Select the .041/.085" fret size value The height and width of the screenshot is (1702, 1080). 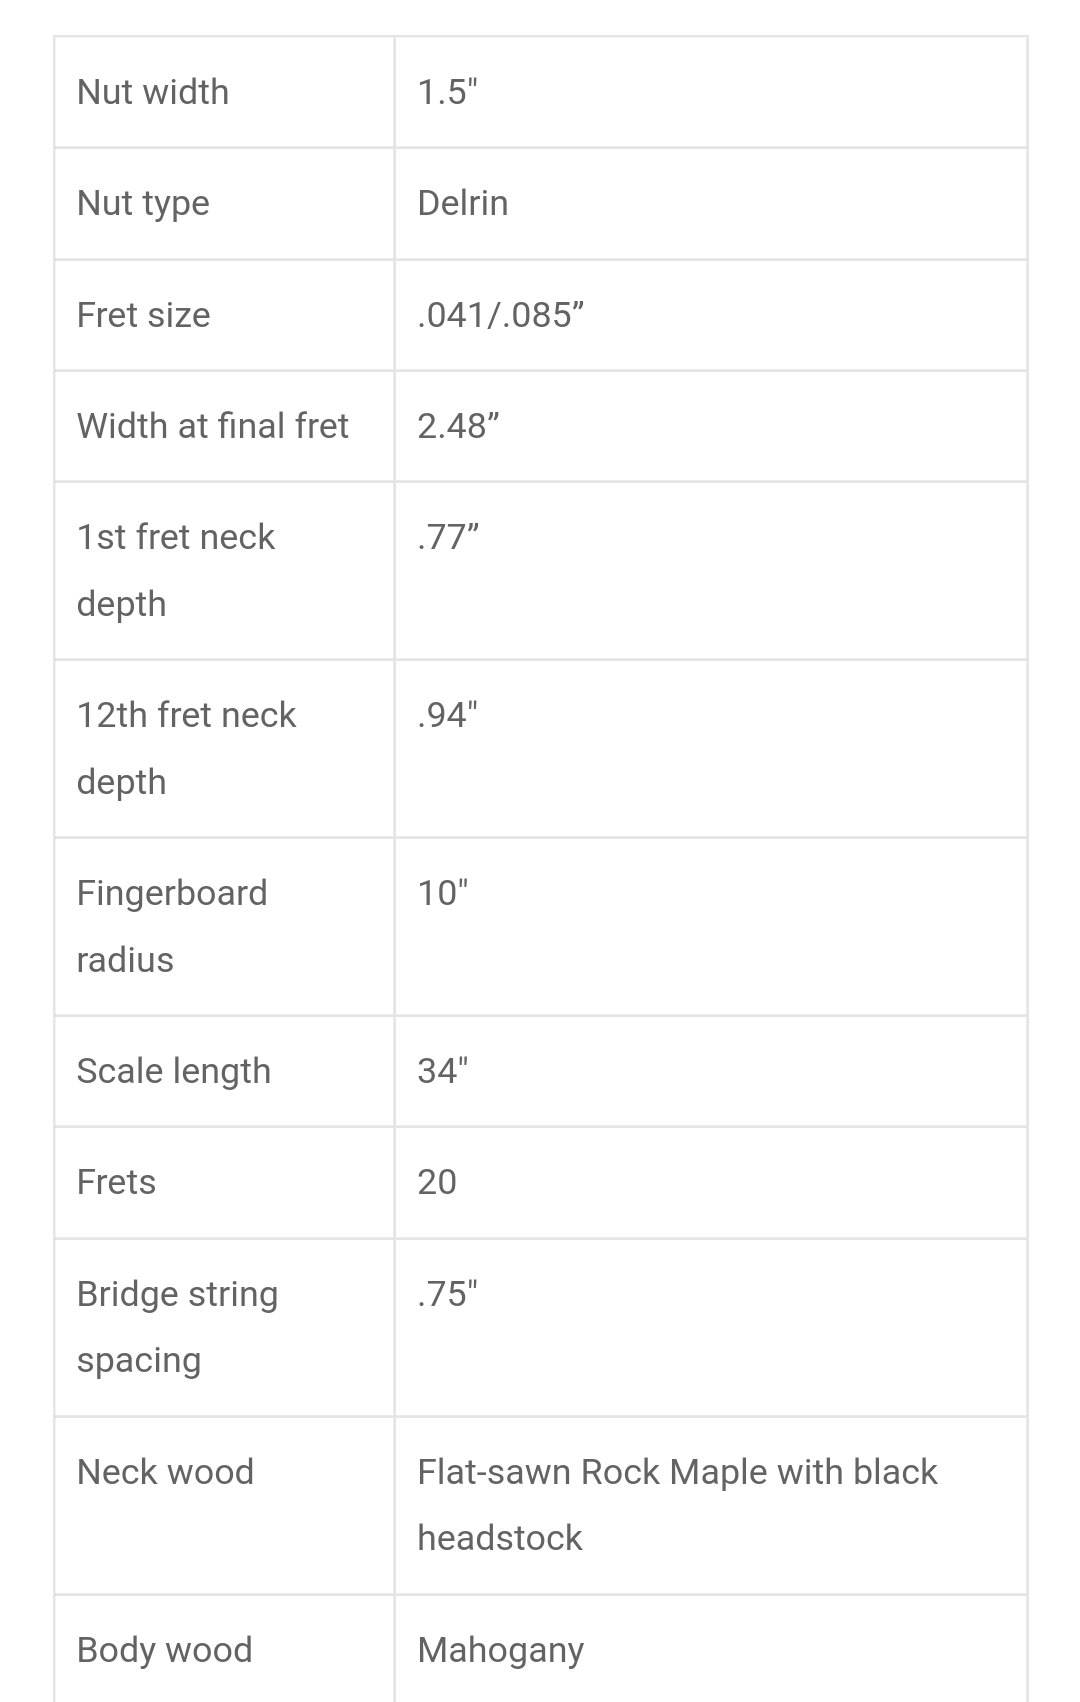500,315
